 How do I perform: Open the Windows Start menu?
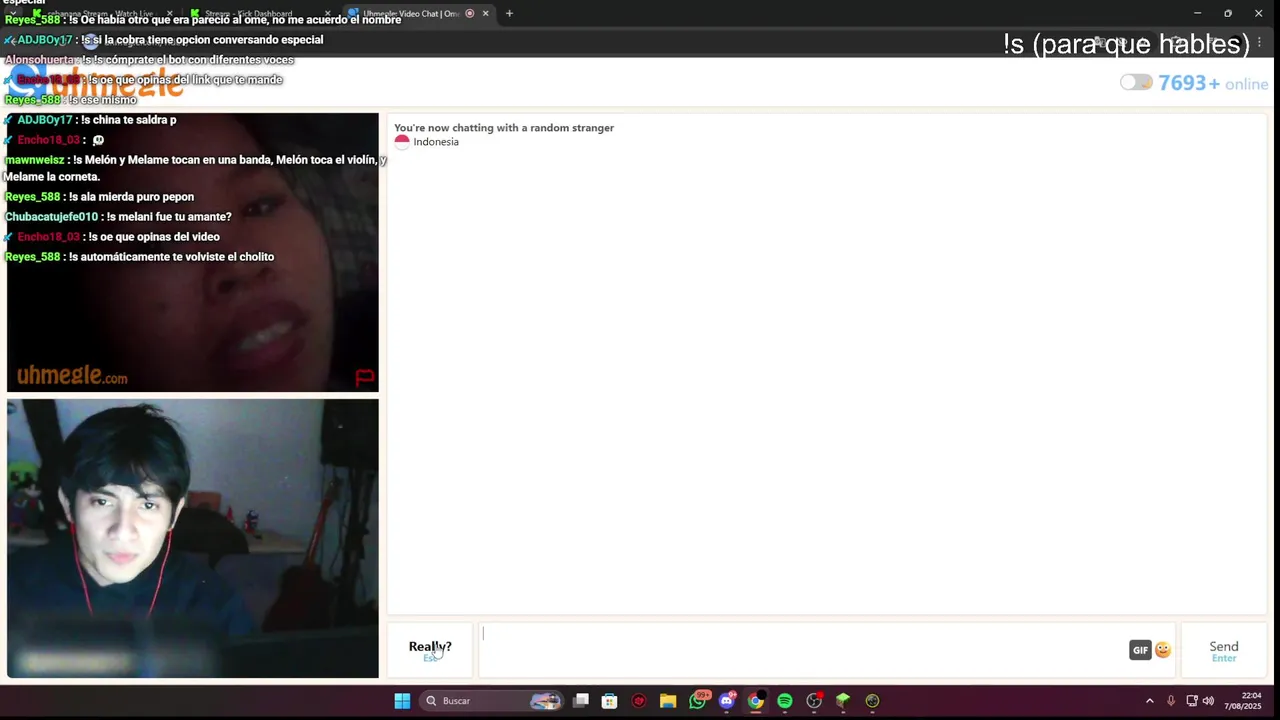[402, 701]
